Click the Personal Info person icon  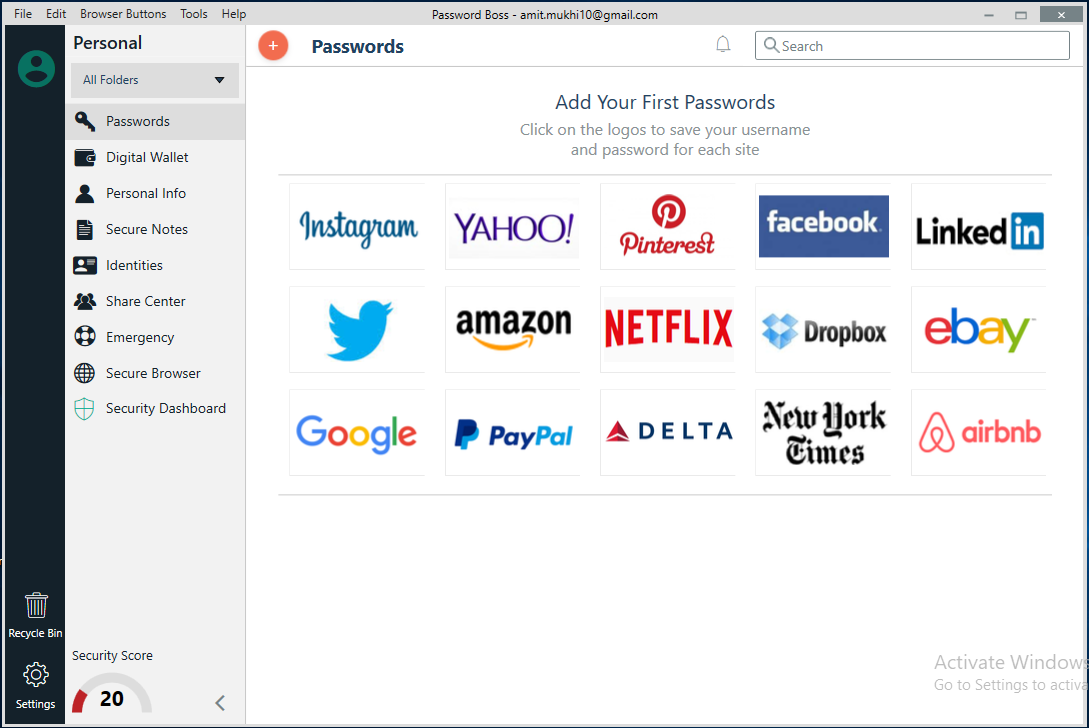click(85, 194)
